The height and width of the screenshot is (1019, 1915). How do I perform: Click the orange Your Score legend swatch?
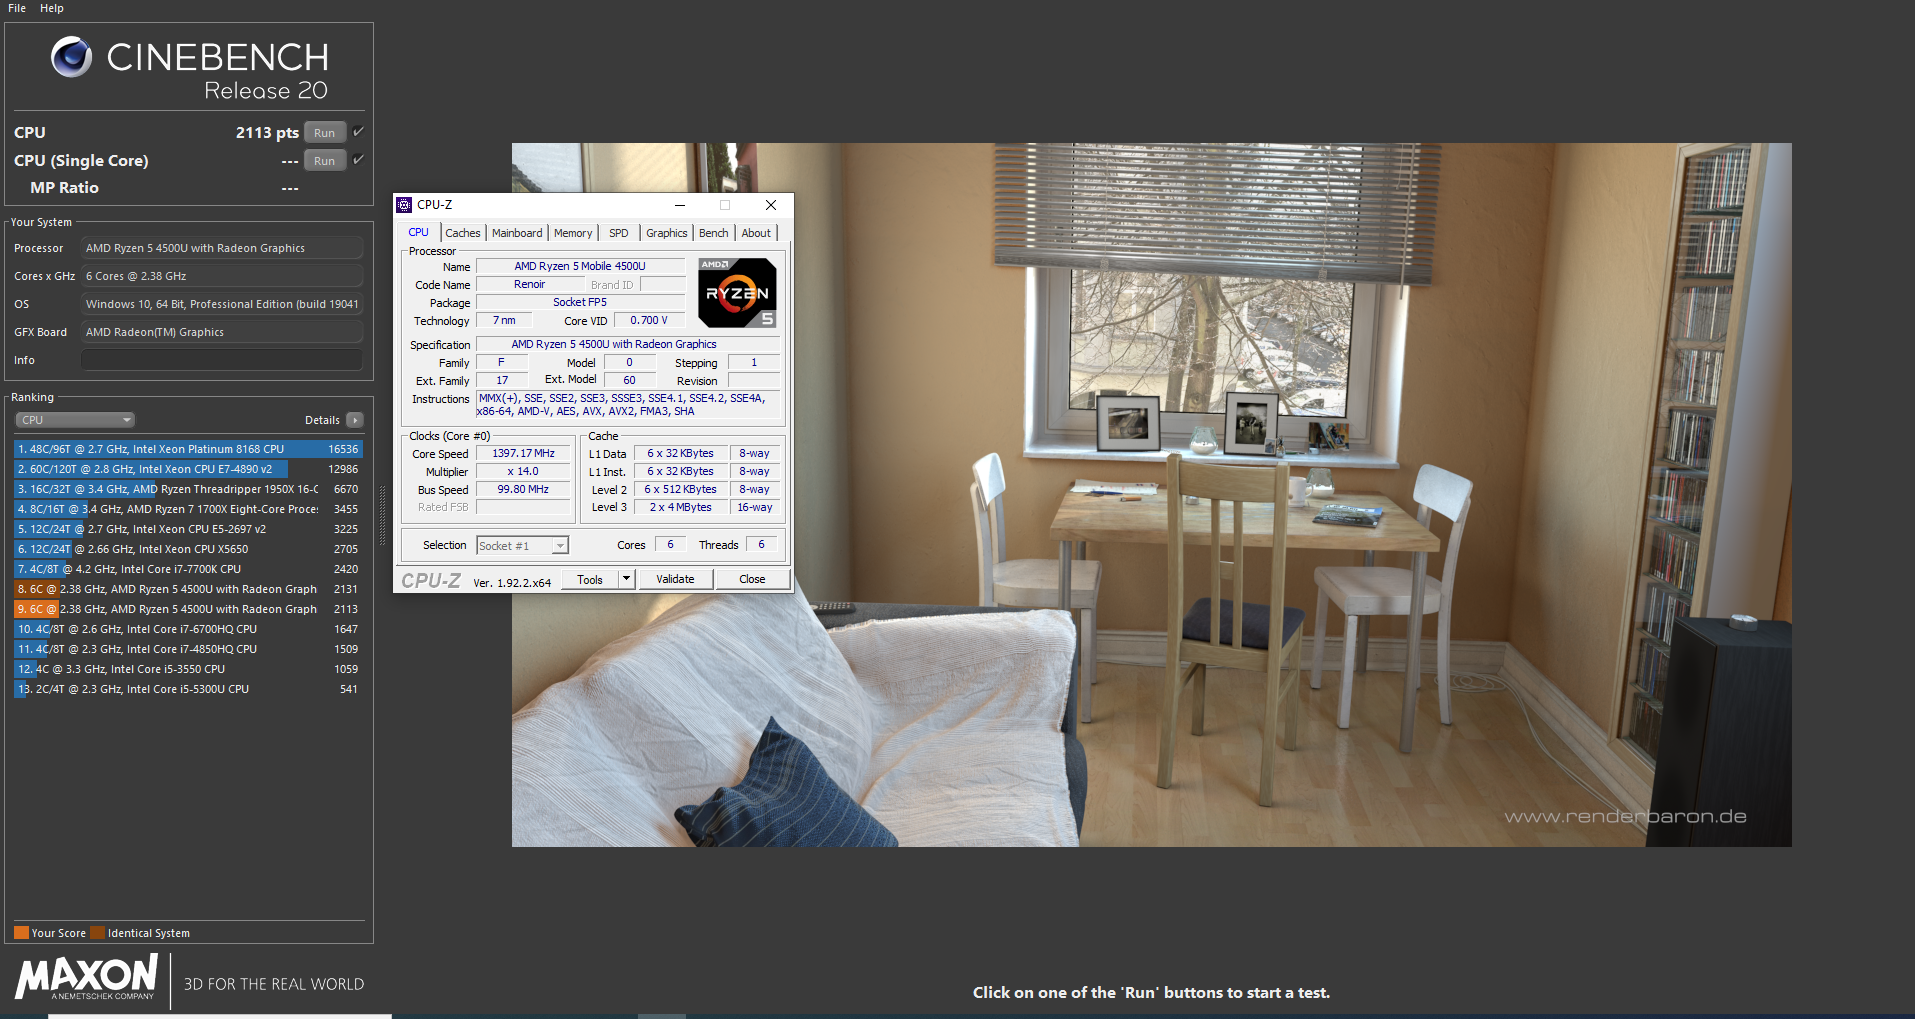[x=21, y=933]
